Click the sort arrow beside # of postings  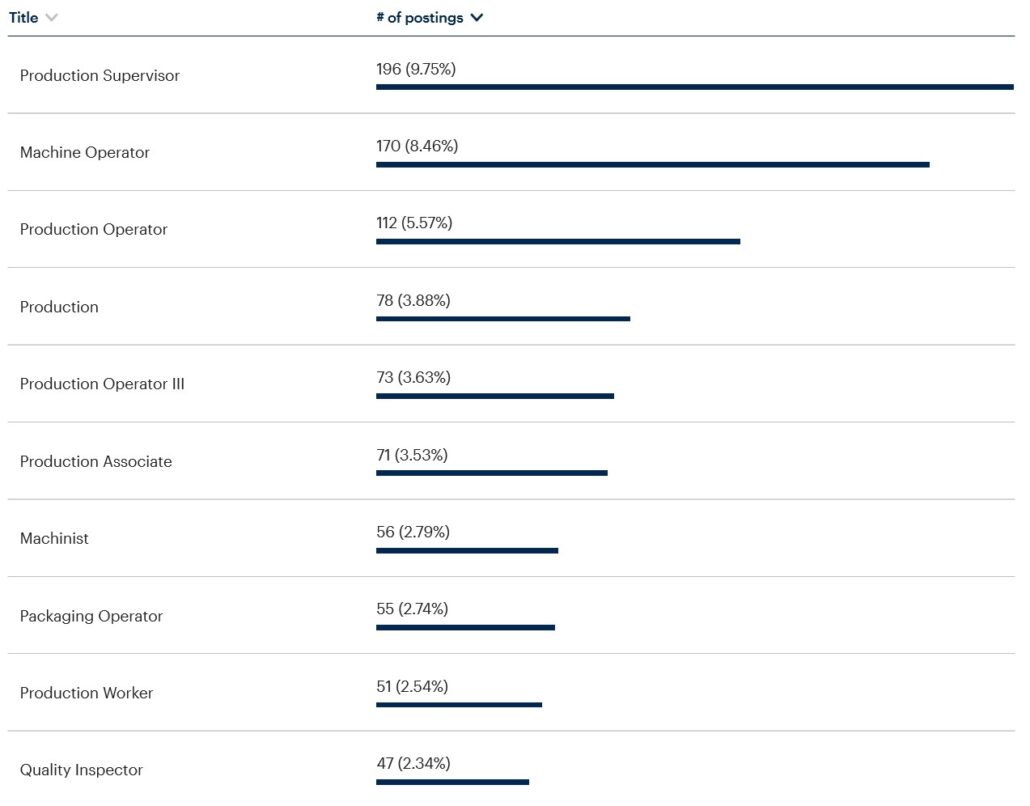click(x=477, y=18)
